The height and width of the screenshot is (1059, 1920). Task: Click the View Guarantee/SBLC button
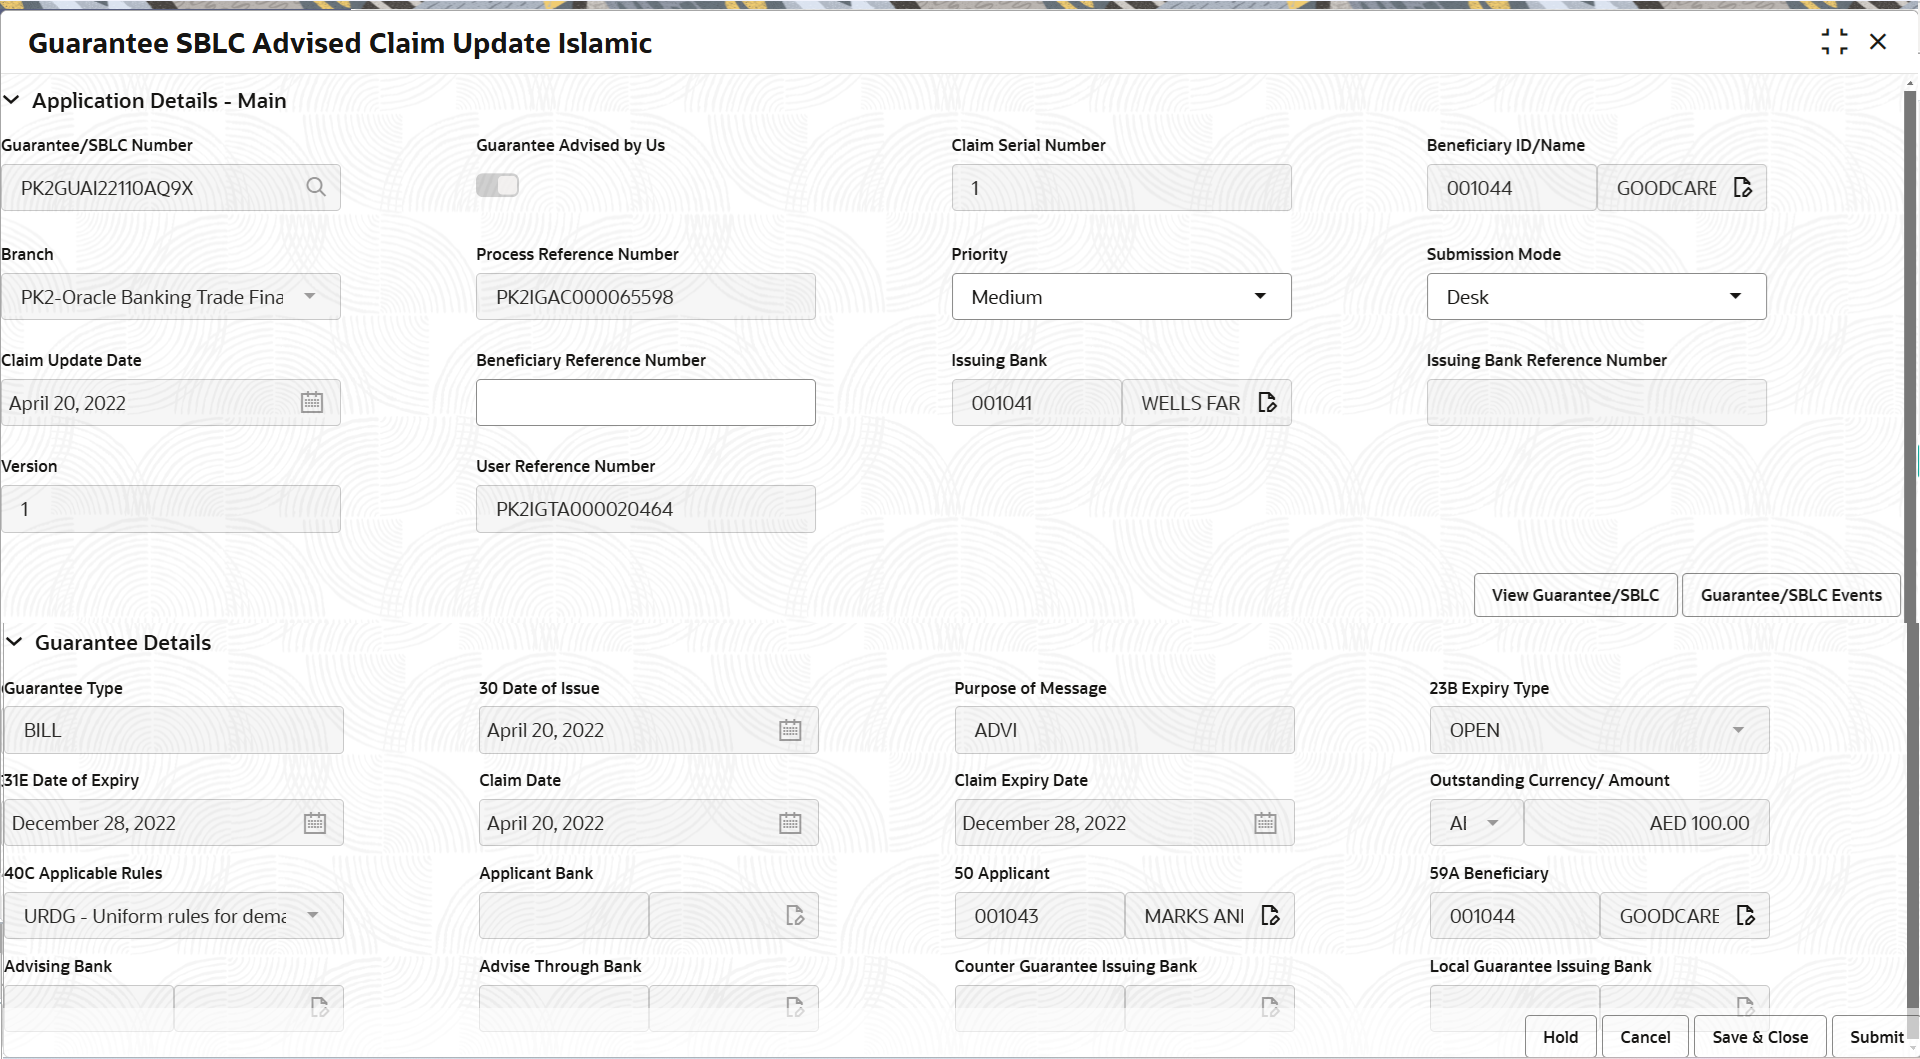click(x=1575, y=594)
